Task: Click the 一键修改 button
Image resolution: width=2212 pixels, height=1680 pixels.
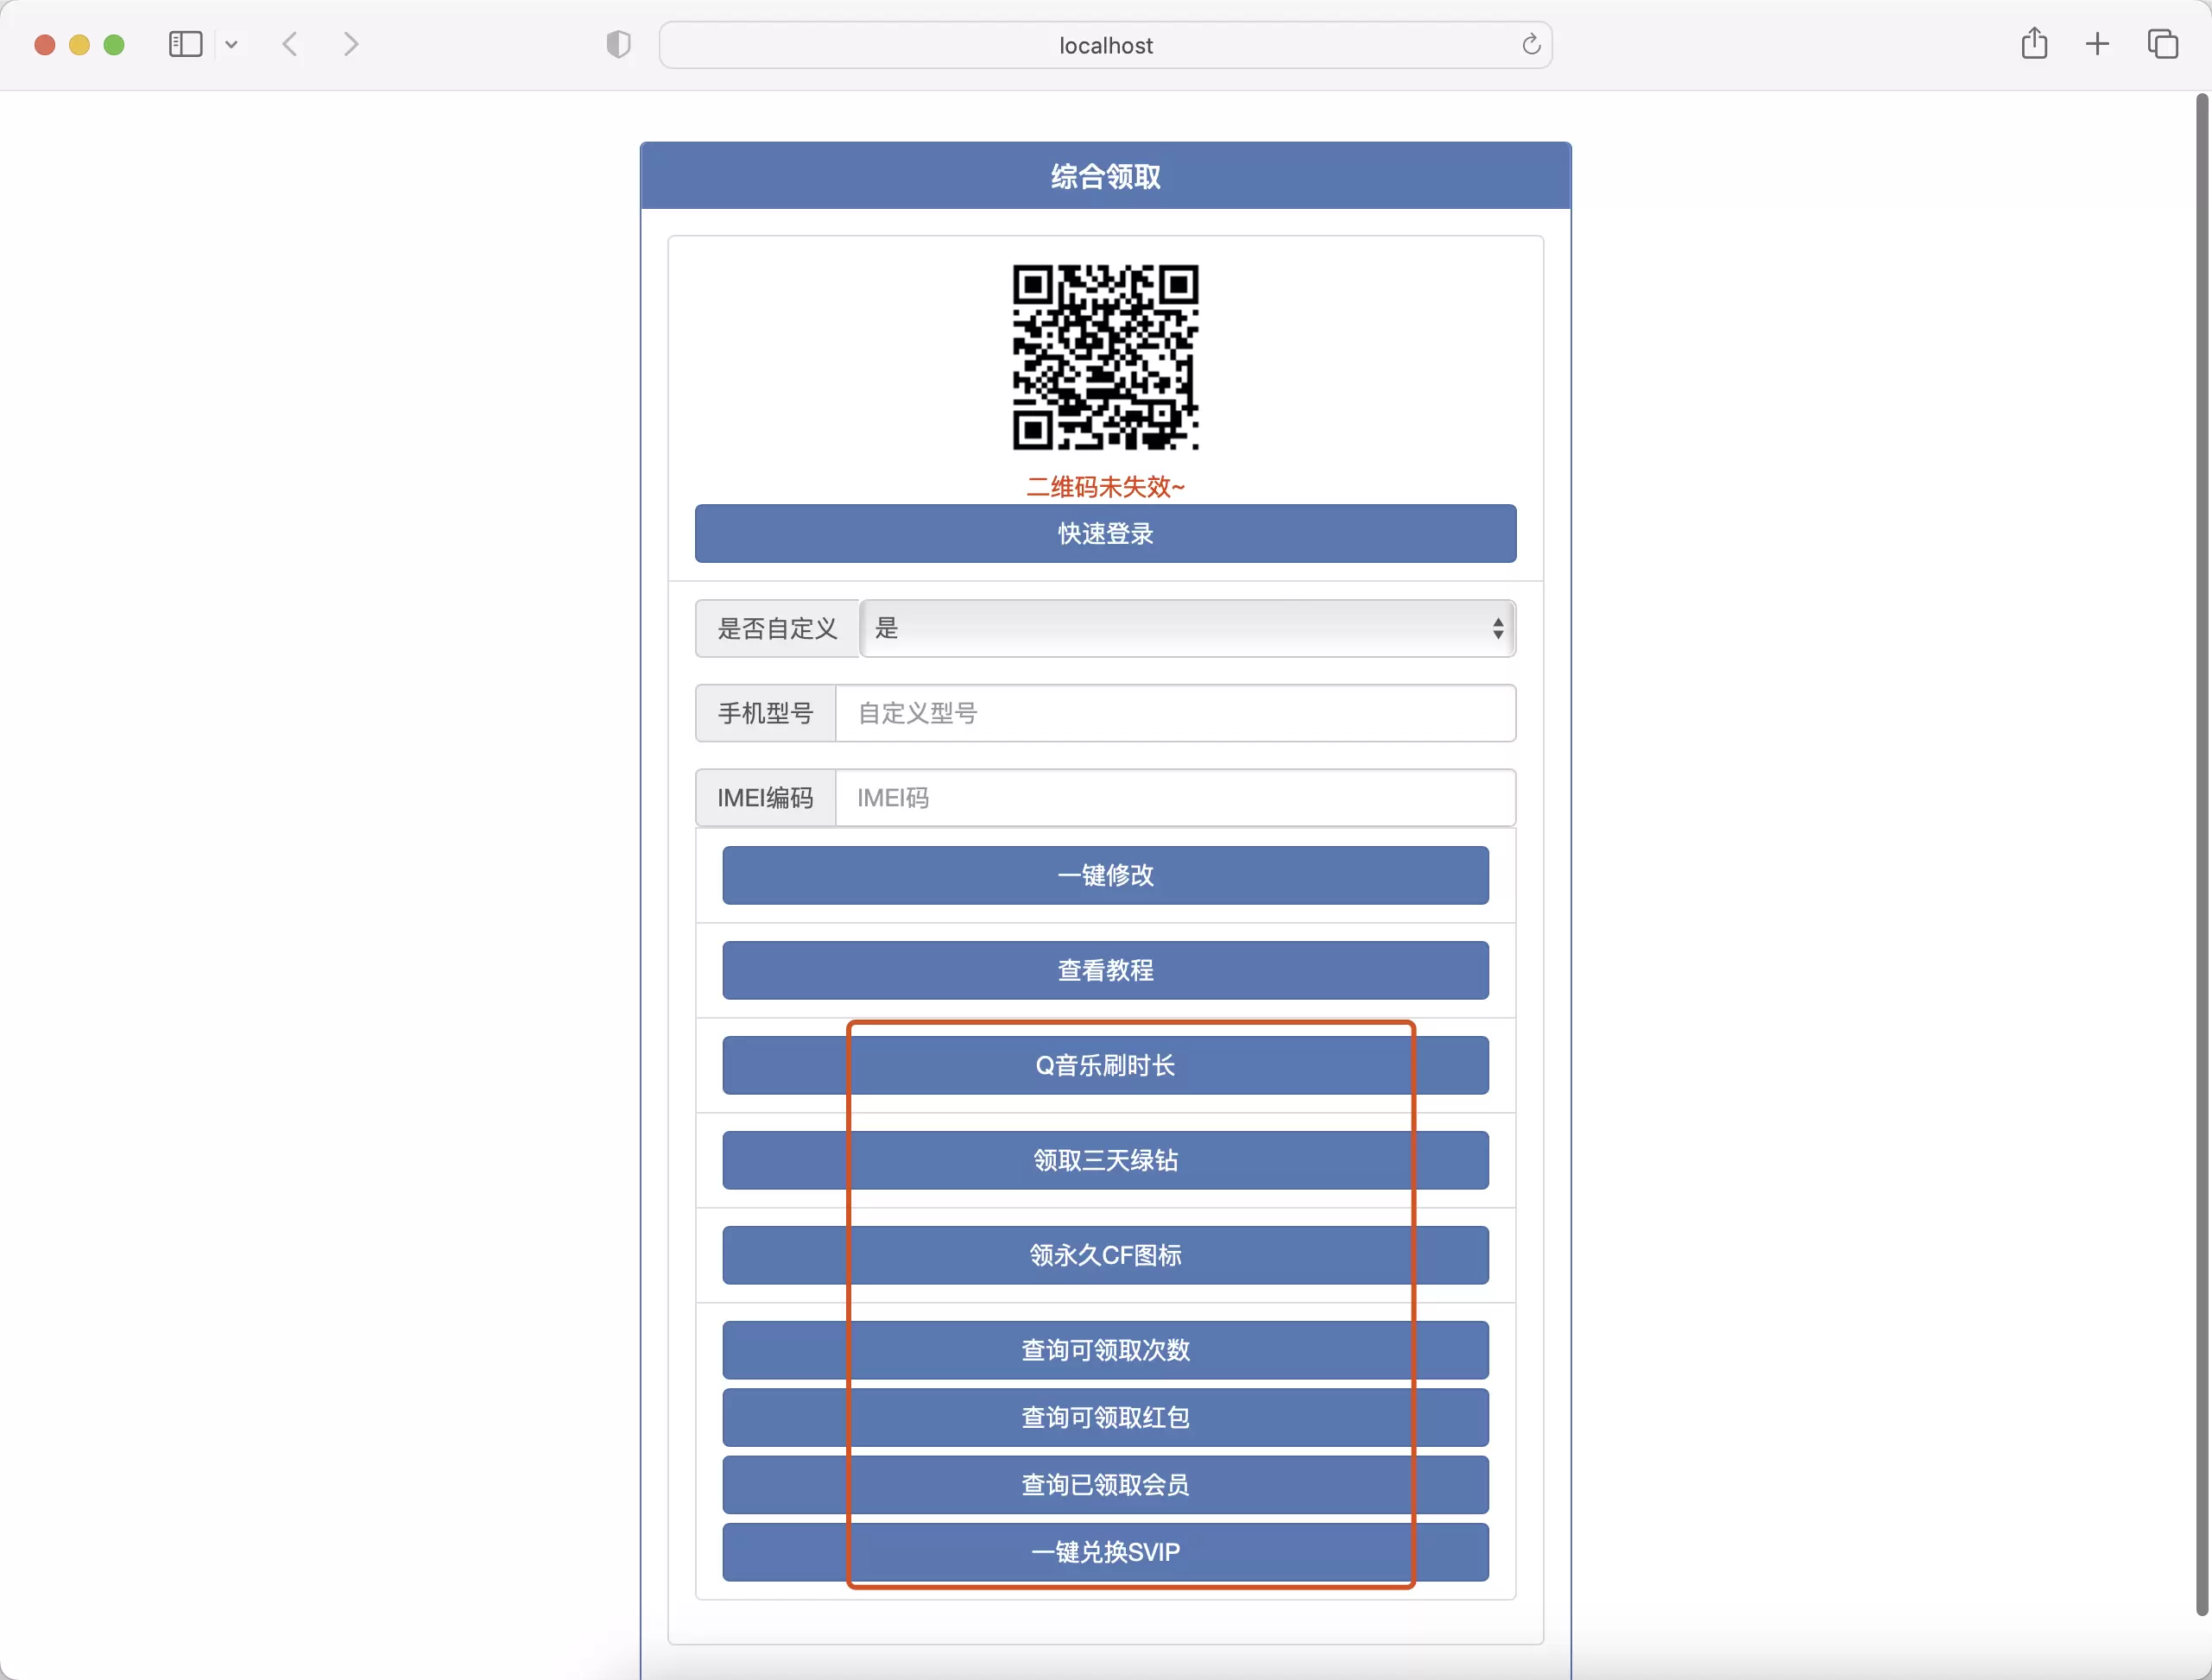Action: tap(1105, 875)
